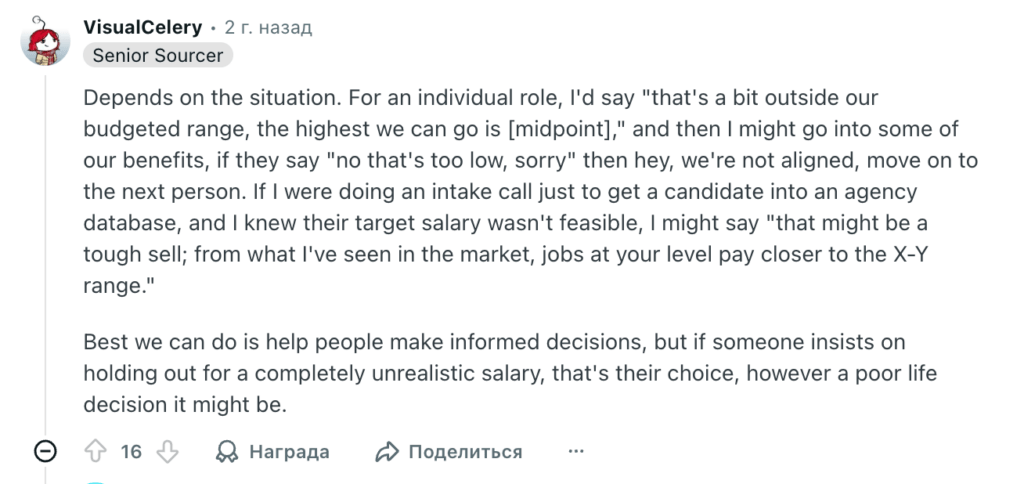
Task: Open the three-dot more options menu
Action: pyautogui.click(x=576, y=452)
